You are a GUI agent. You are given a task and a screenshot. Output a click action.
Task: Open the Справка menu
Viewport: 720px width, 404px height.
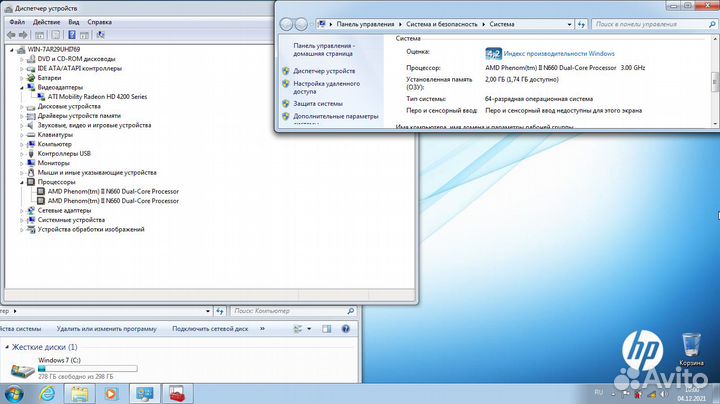pyautogui.click(x=99, y=22)
